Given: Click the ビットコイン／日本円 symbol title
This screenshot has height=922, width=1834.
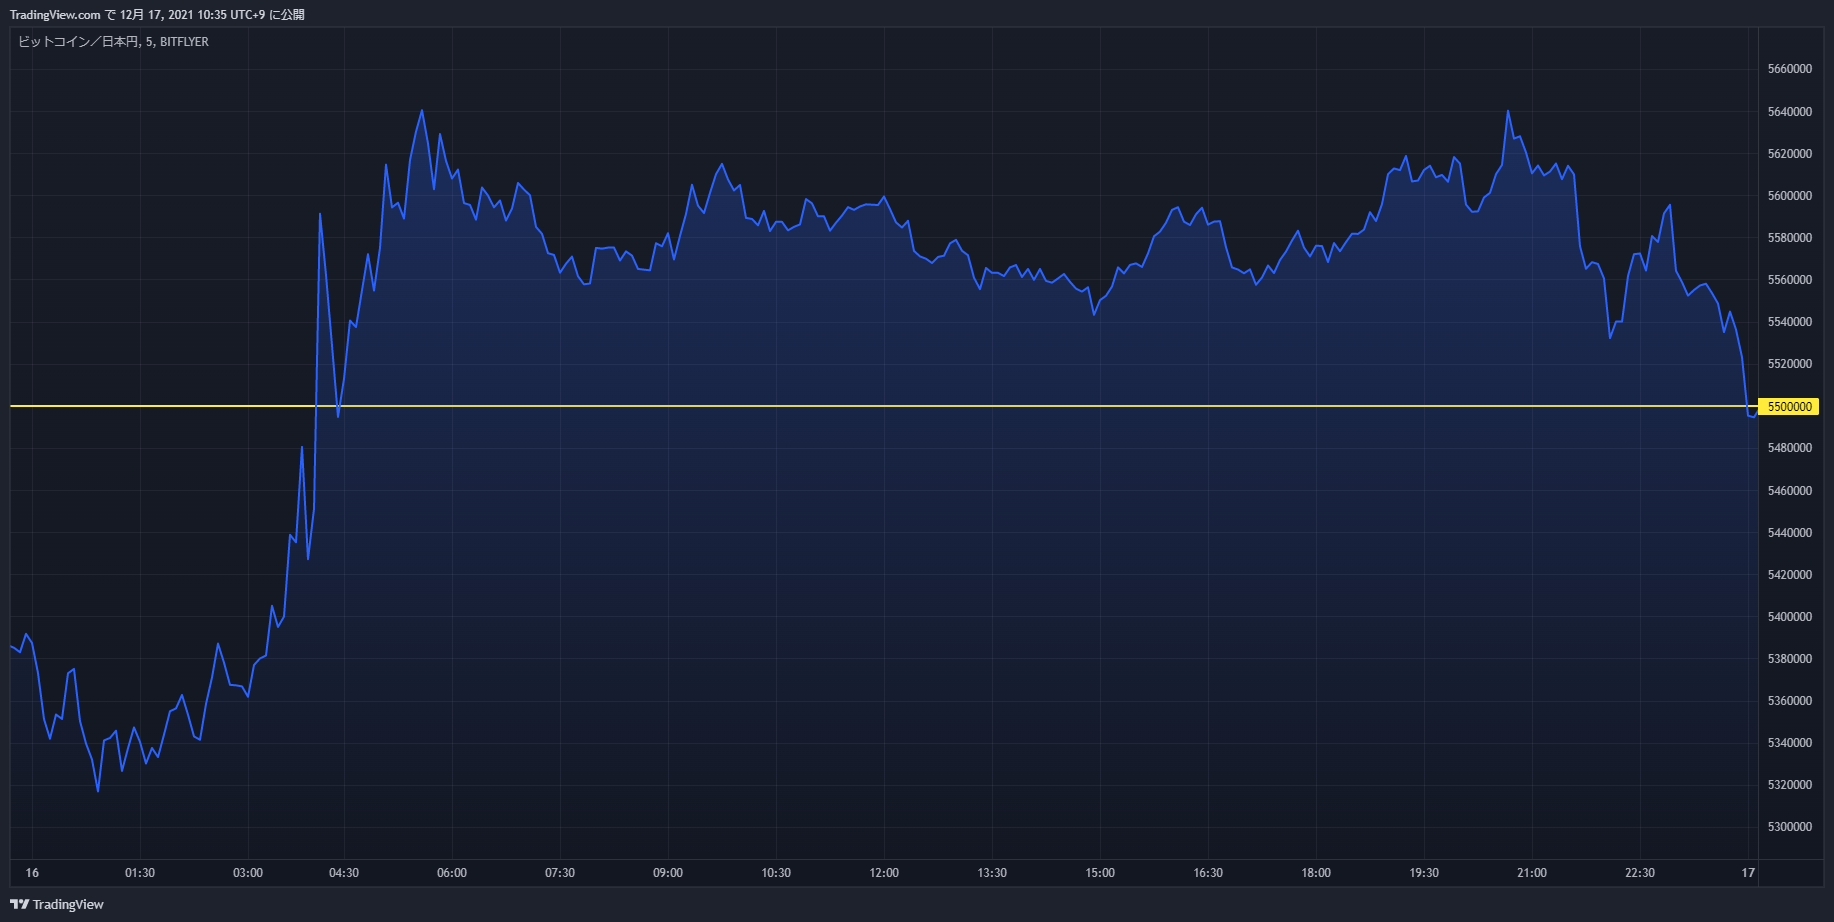Looking at the screenshot, I should coord(78,42).
